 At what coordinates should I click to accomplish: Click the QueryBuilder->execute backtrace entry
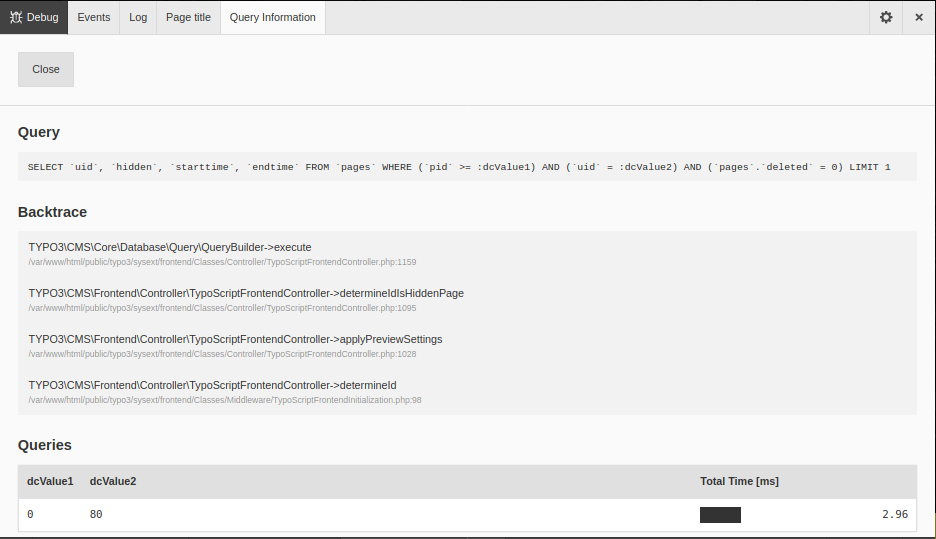tap(170, 247)
